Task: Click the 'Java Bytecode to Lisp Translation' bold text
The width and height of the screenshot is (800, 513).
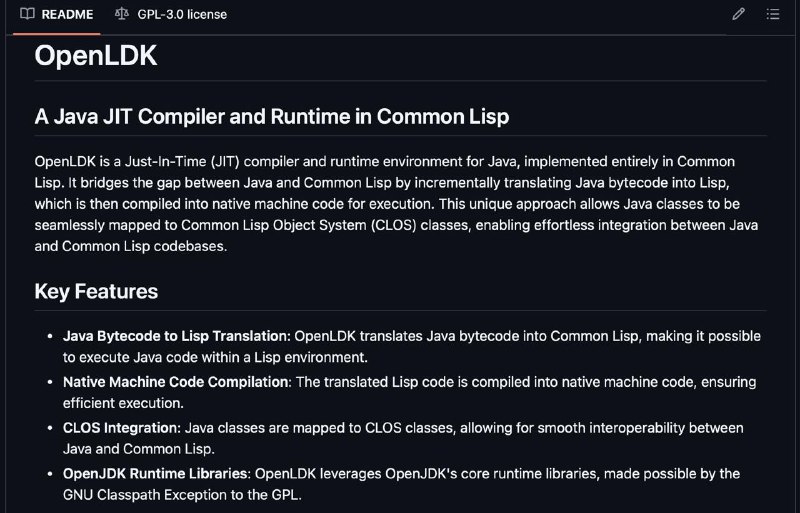Action: click(177, 336)
